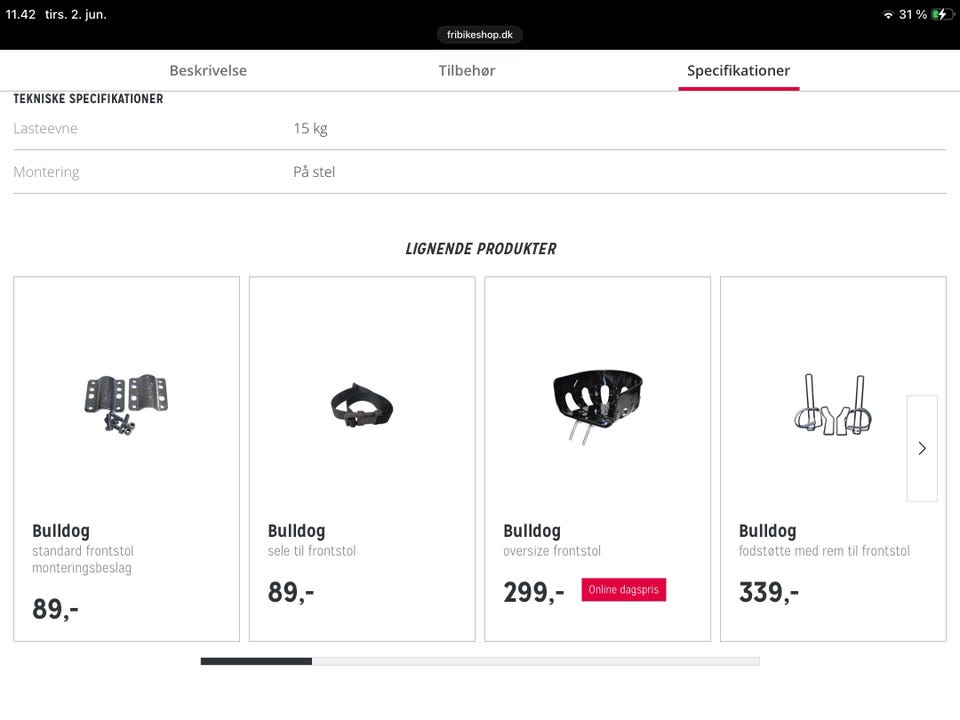Image resolution: width=960 pixels, height=720 pixels.
Task: Click the 'Montering' specification label
Action: [47, 172]
